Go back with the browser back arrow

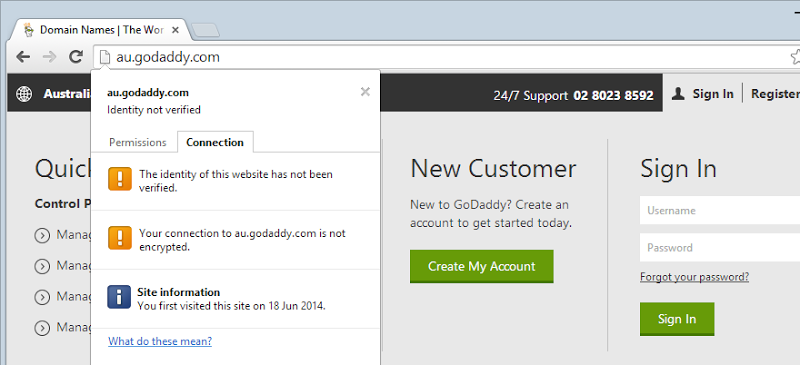[x=23, y=57]
